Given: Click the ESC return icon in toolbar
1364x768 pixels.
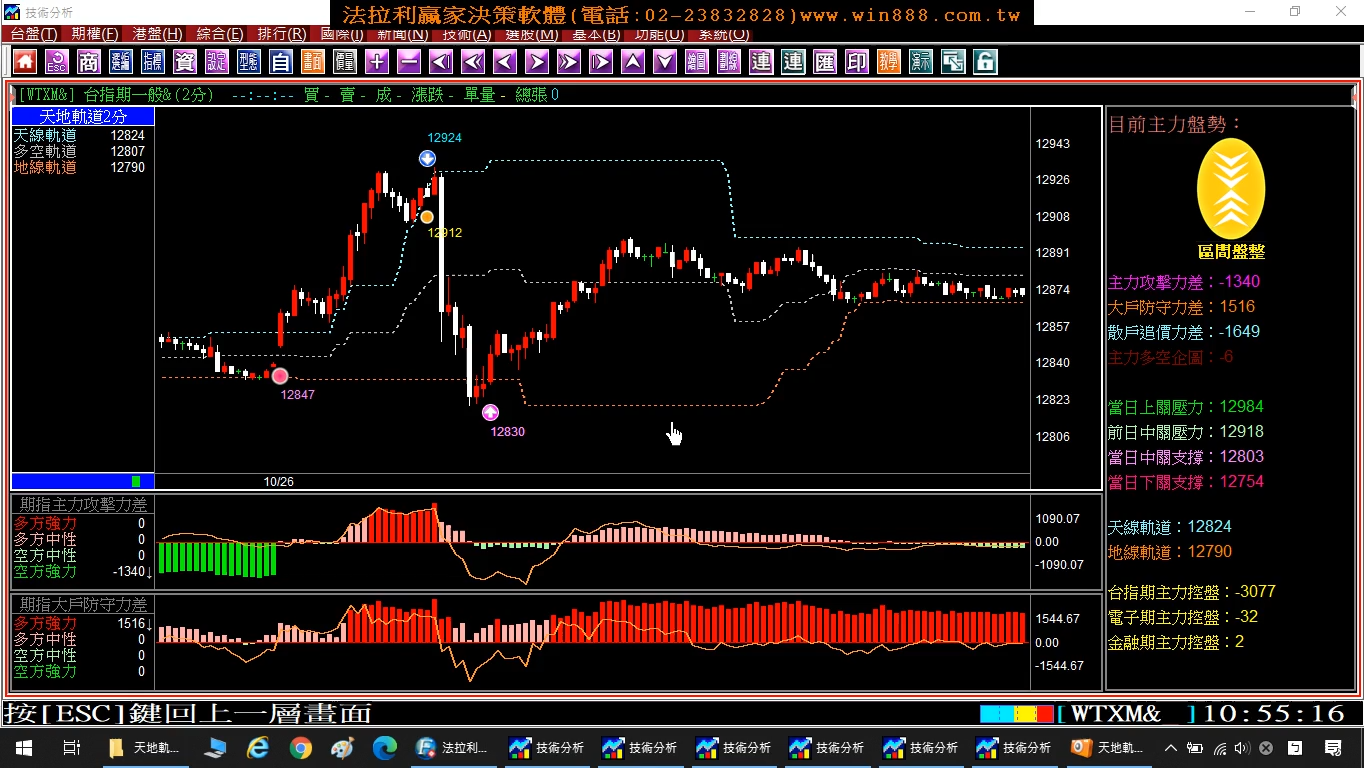Looking at the screenshot, I should tap(57, 62).
